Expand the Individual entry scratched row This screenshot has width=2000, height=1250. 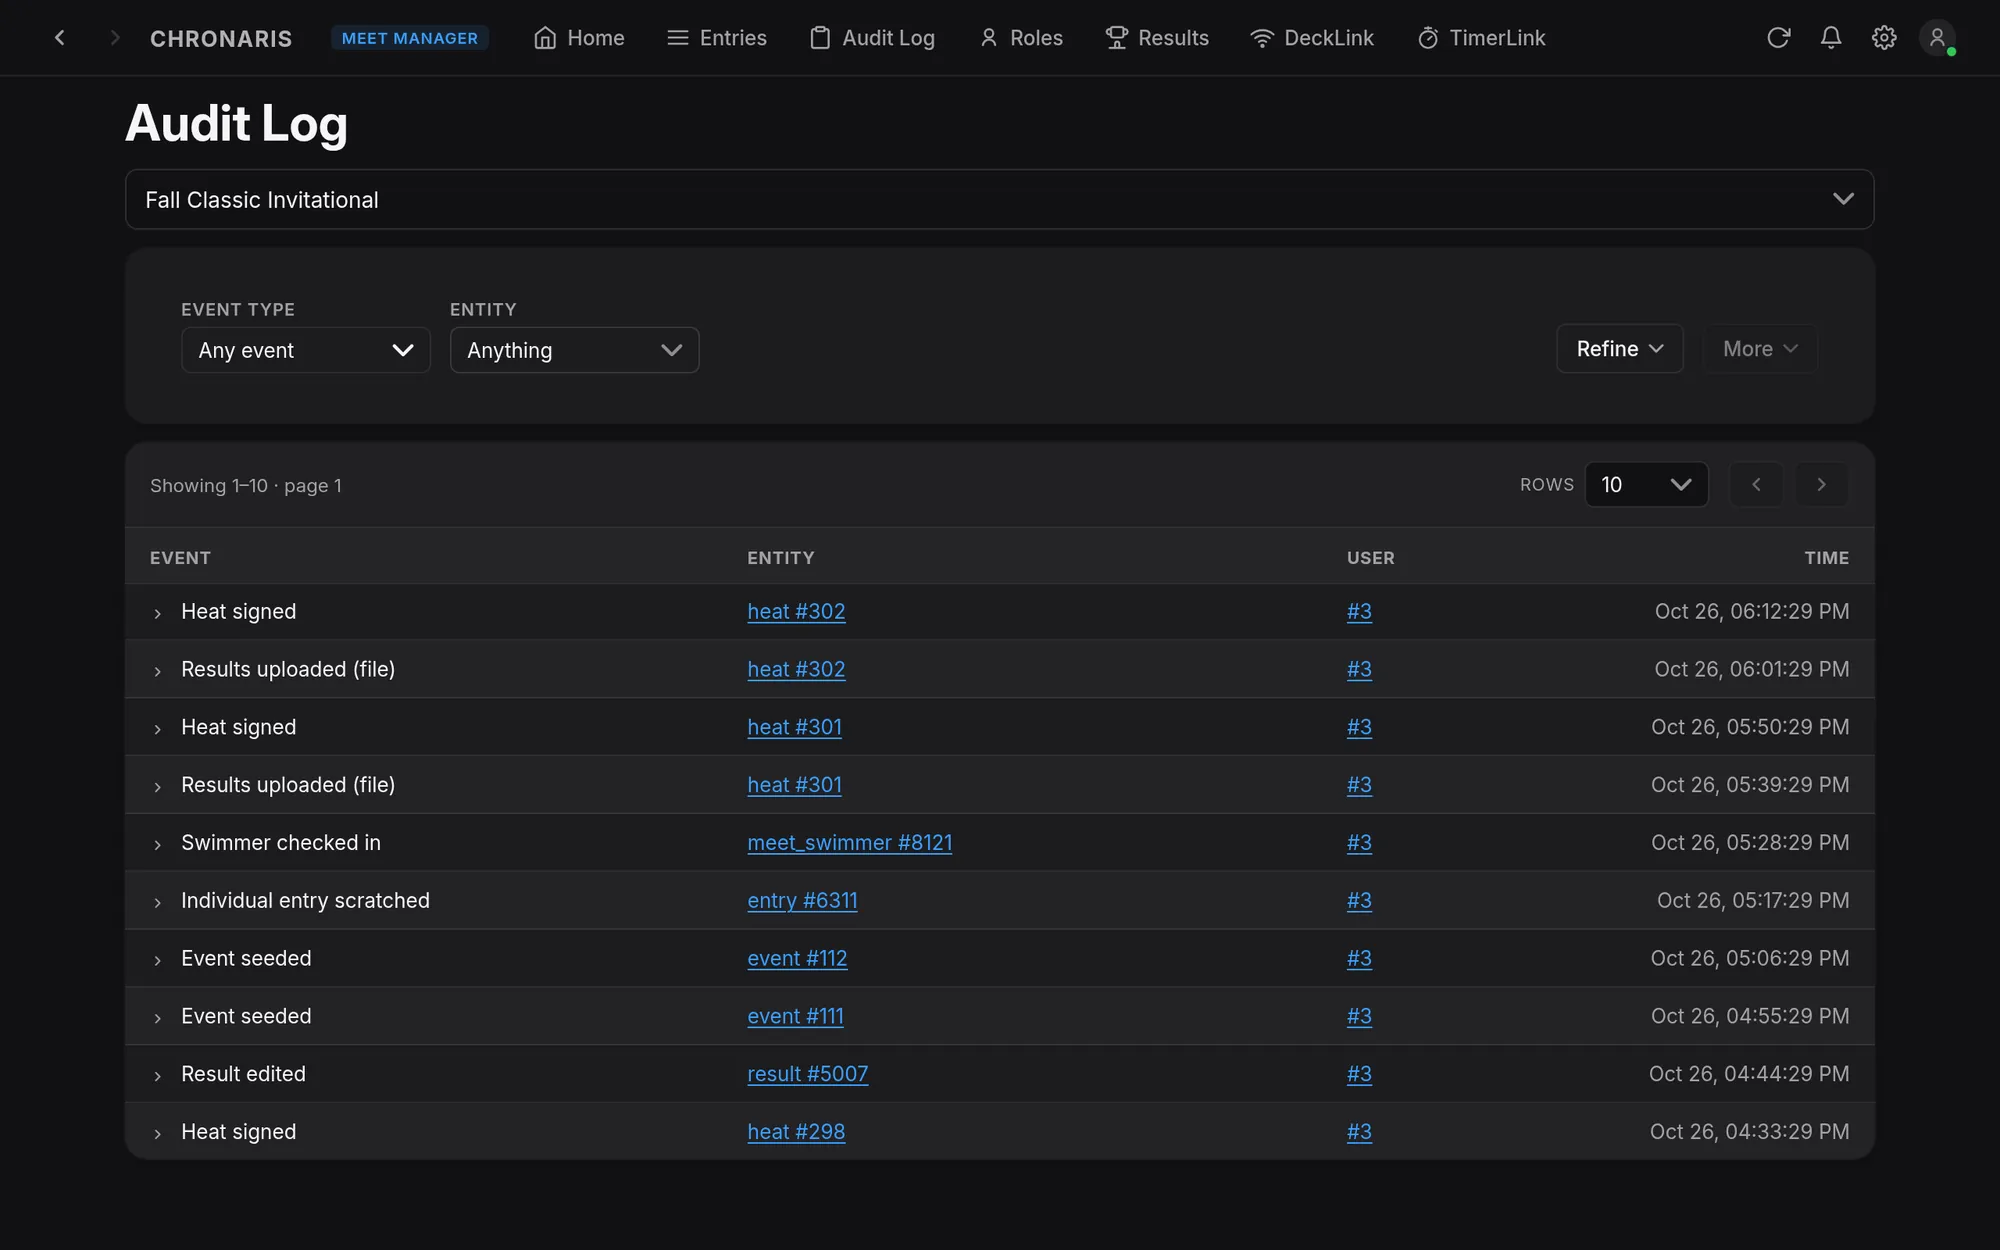(157, 902)
